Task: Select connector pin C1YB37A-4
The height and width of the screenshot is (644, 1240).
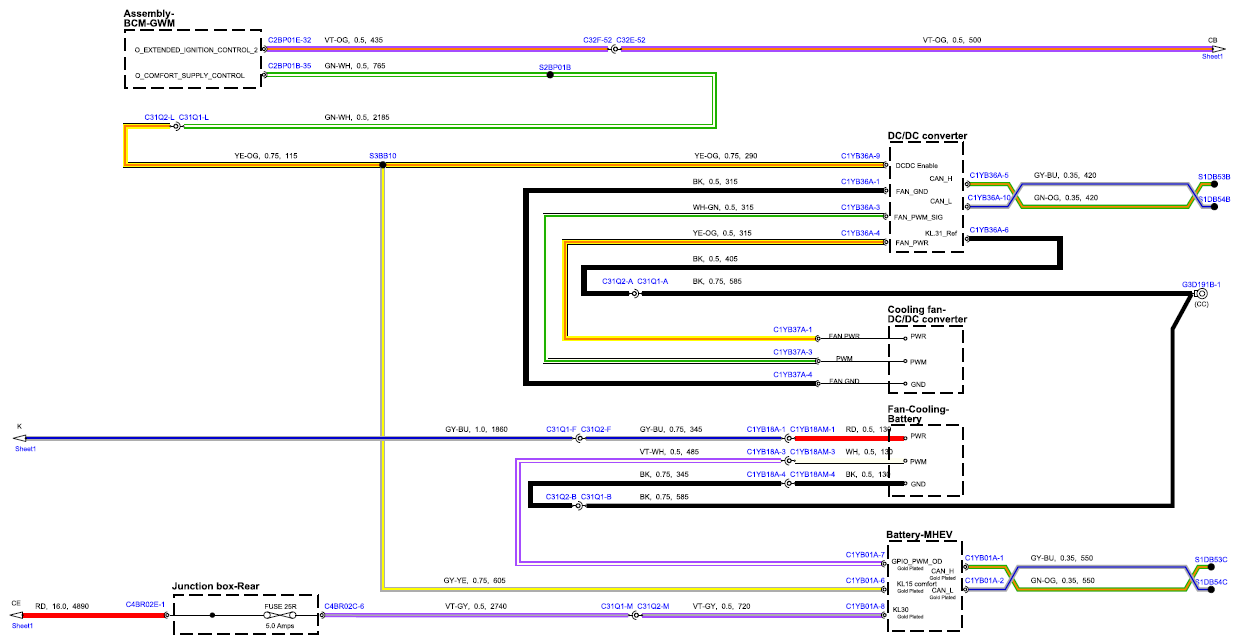Action: pyautogui.click(x=793, y=374)
